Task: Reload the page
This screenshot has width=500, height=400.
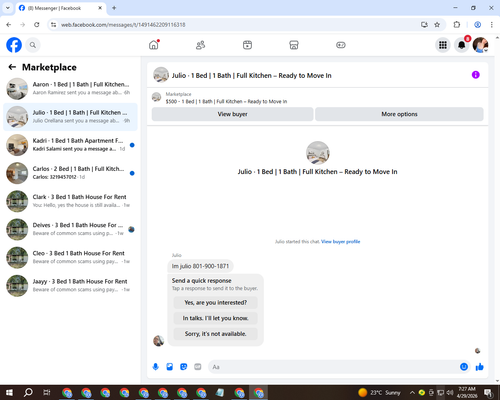Action: tap(37, 25)
